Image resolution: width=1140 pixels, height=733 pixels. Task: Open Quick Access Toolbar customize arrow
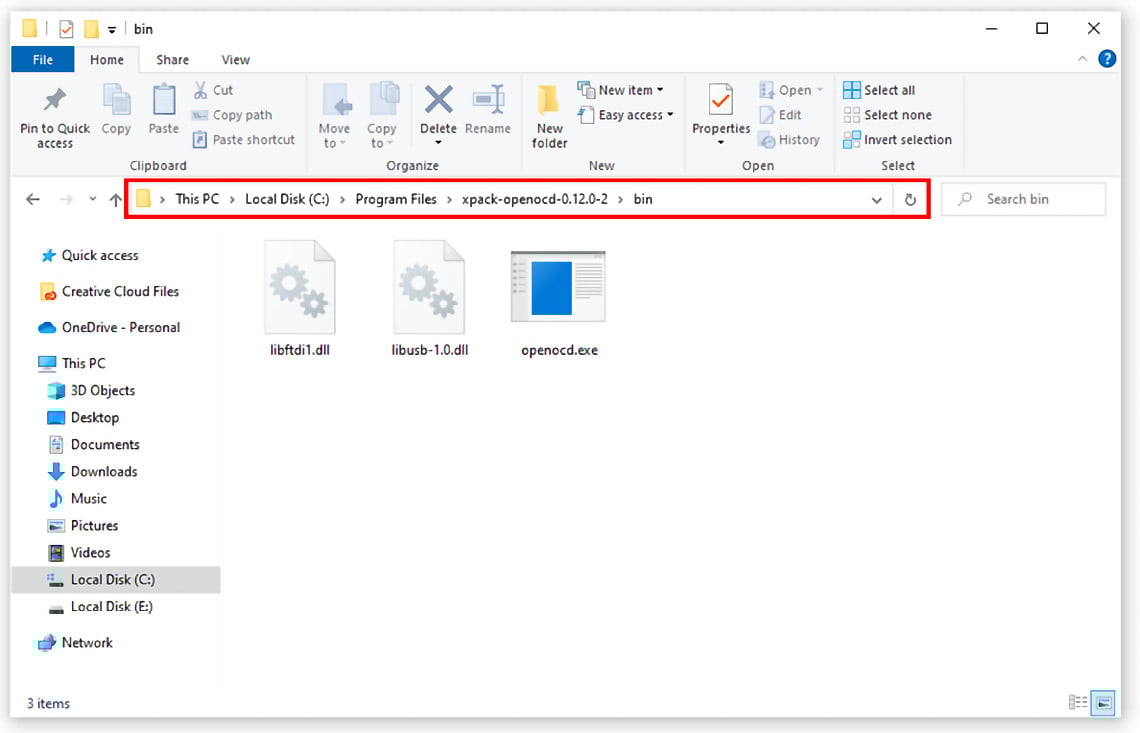[111, 30]
